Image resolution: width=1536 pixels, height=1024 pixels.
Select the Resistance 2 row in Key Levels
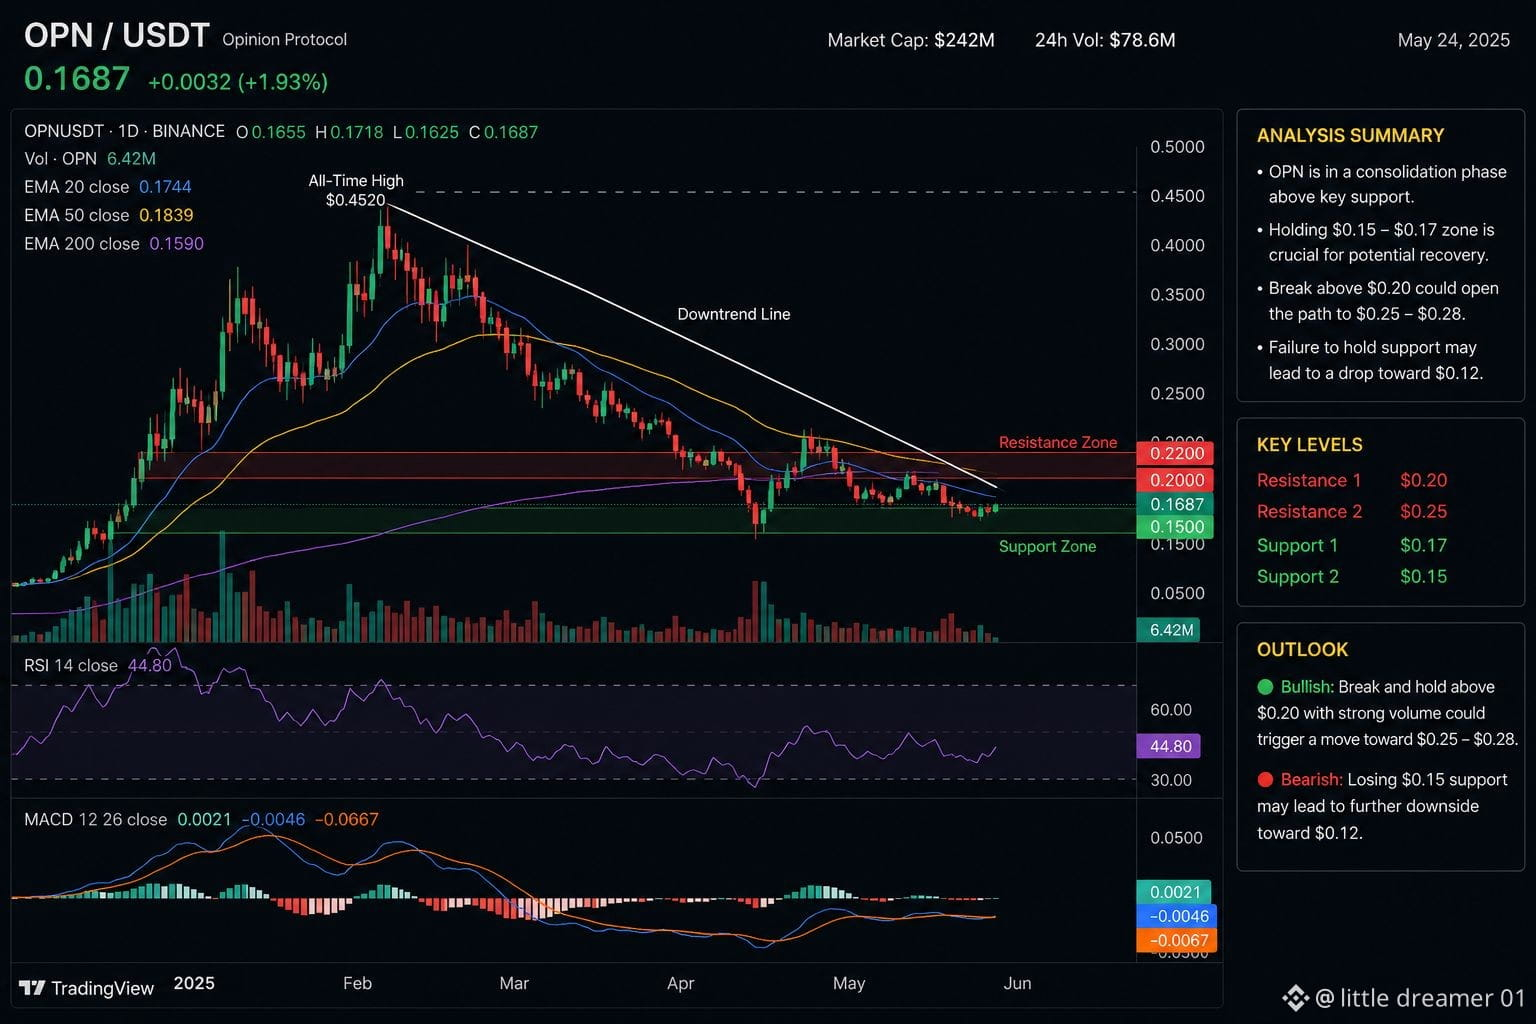1352,512
